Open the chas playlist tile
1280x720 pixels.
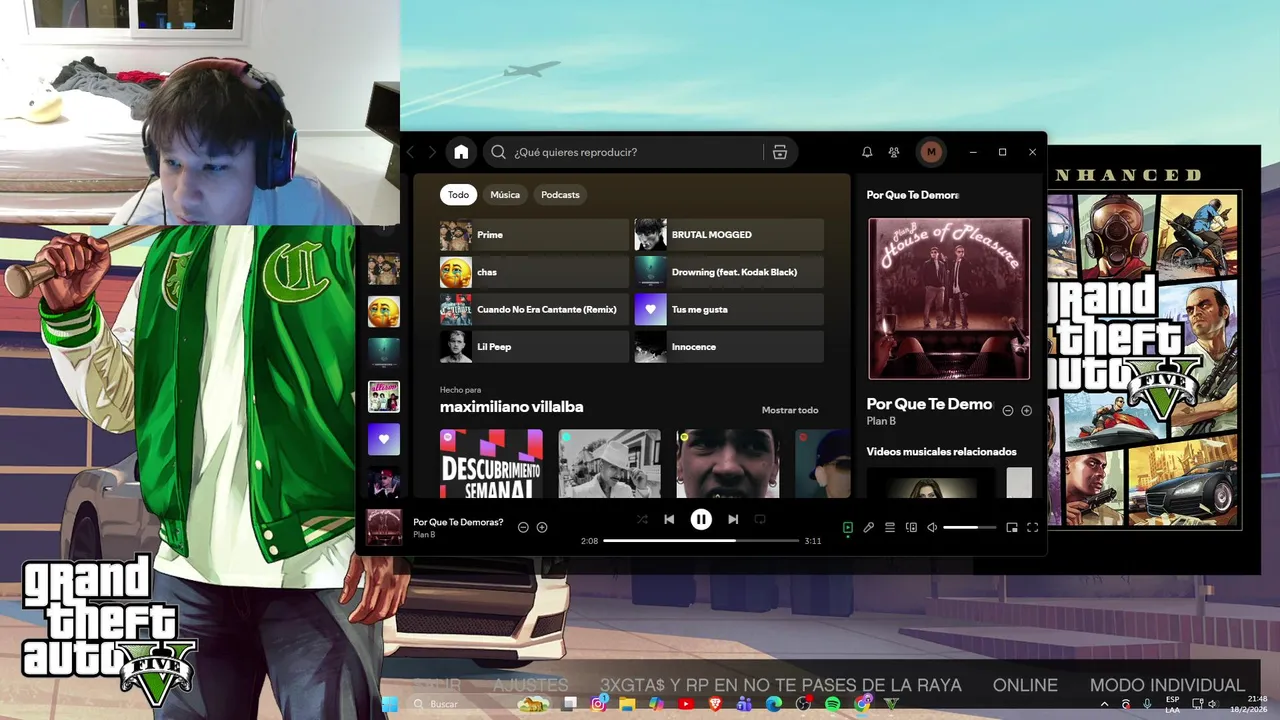[534, 272]
